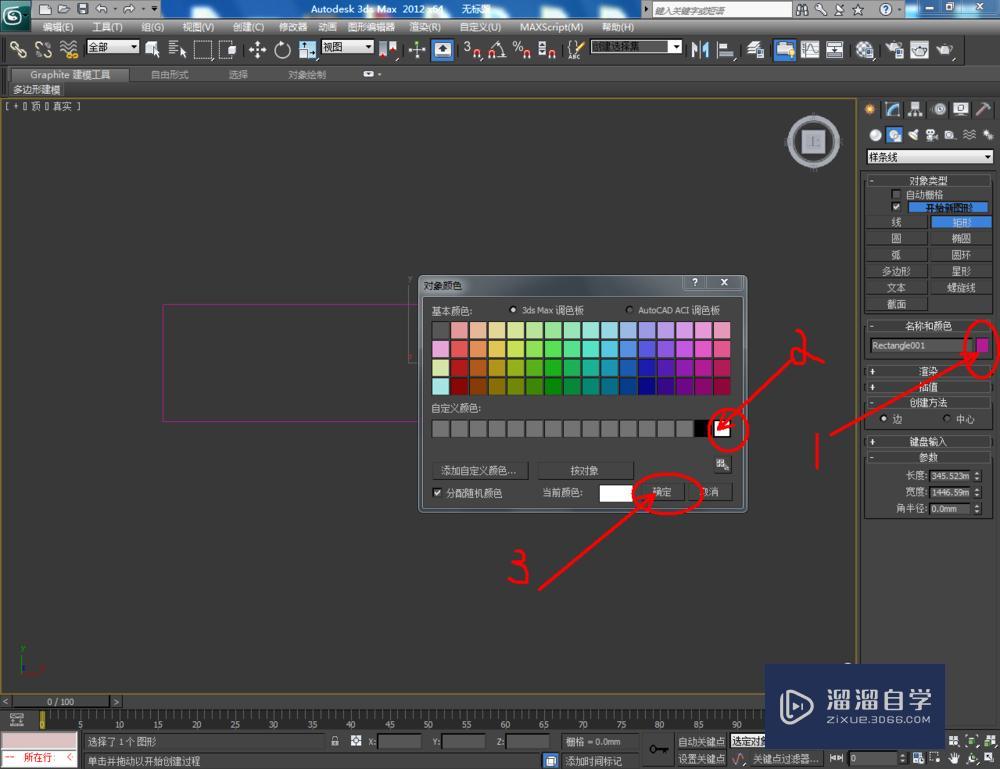Activate the Select and Rotate tool
The image size is (1000, 769).
[x=282, y=50]
